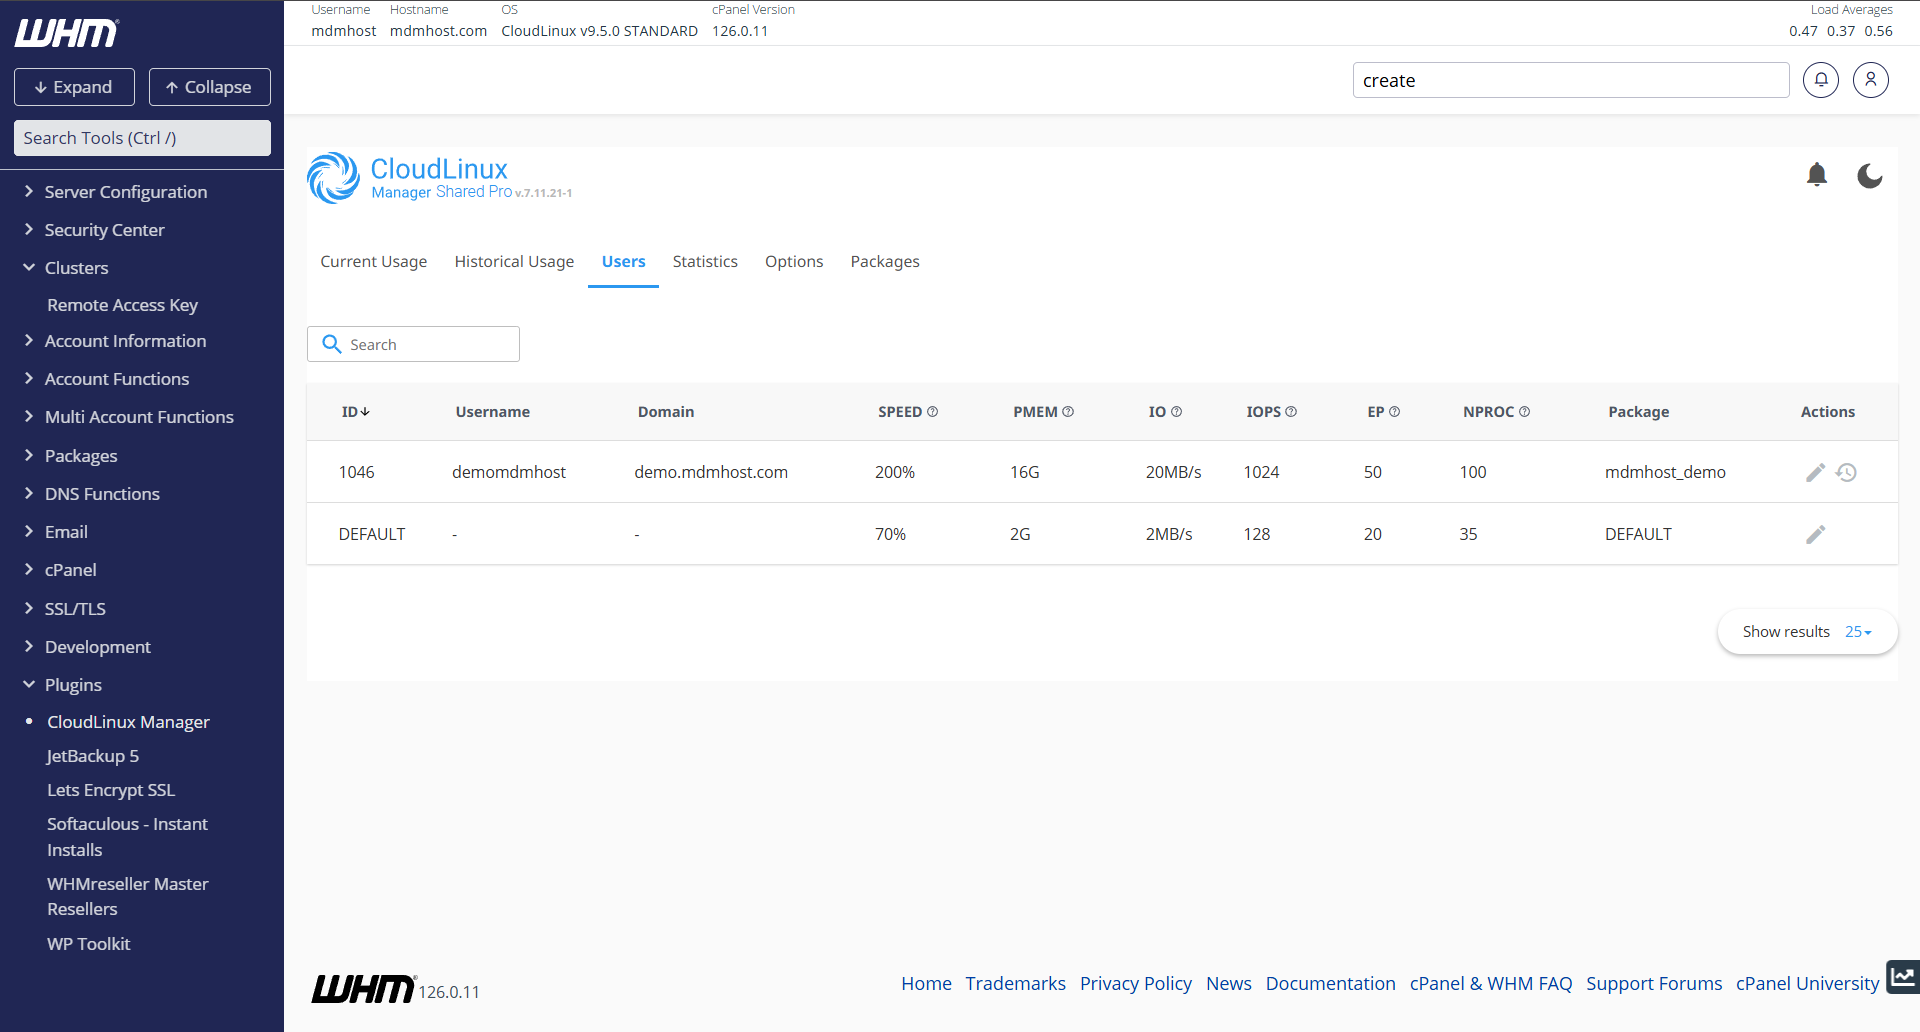The width and height of the screenshot is (1920, 1032).
Task: Click the EP column help icon
Action: (x=1395, y=412)
